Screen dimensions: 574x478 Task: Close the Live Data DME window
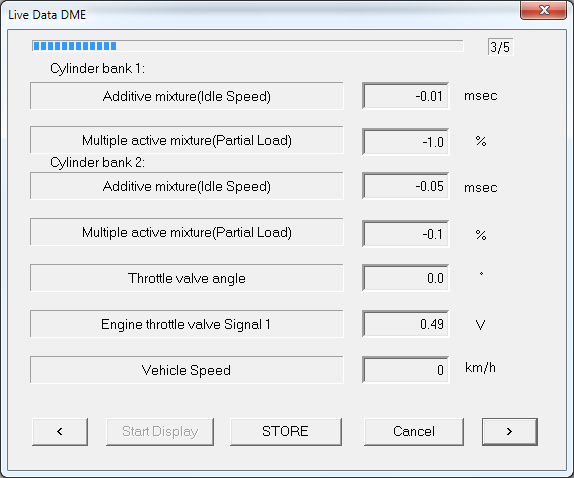[543, 10]
